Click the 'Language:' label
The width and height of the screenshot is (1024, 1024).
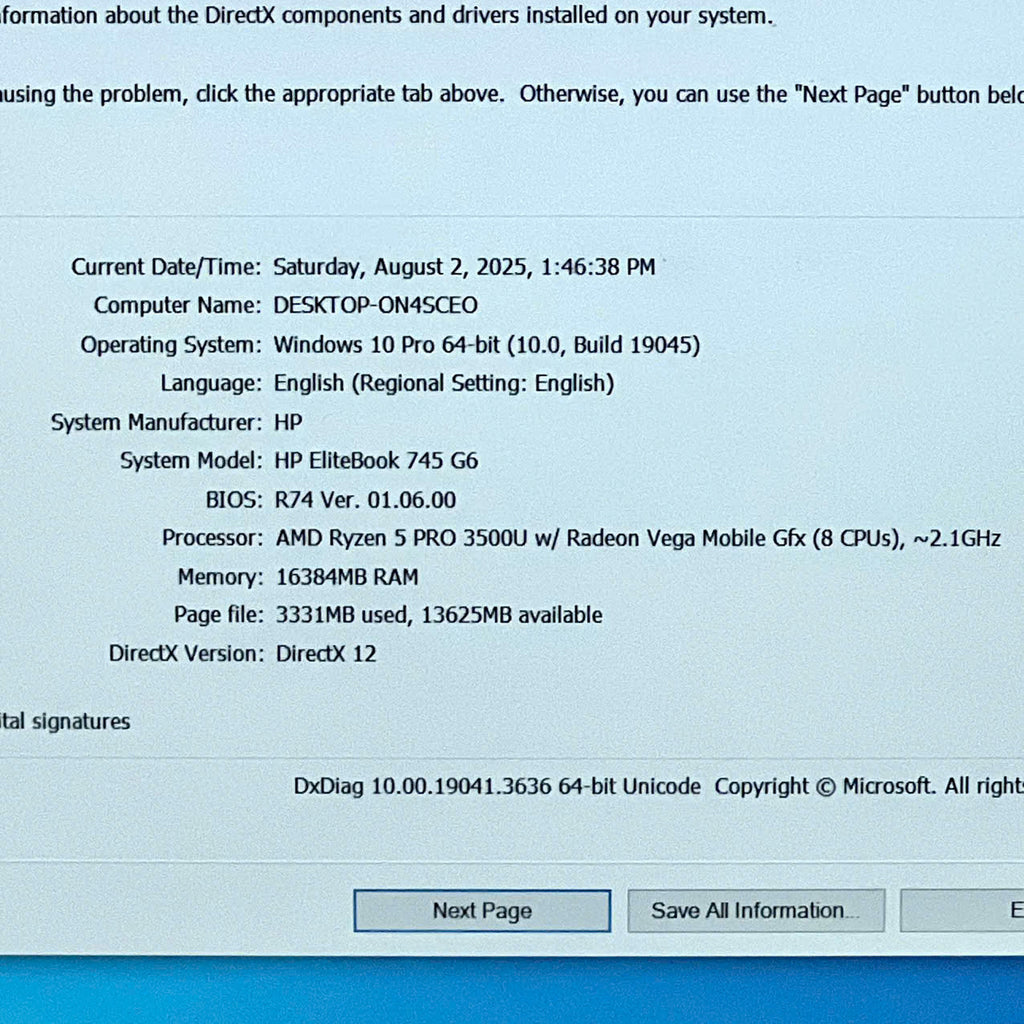(x=212, y=384)
